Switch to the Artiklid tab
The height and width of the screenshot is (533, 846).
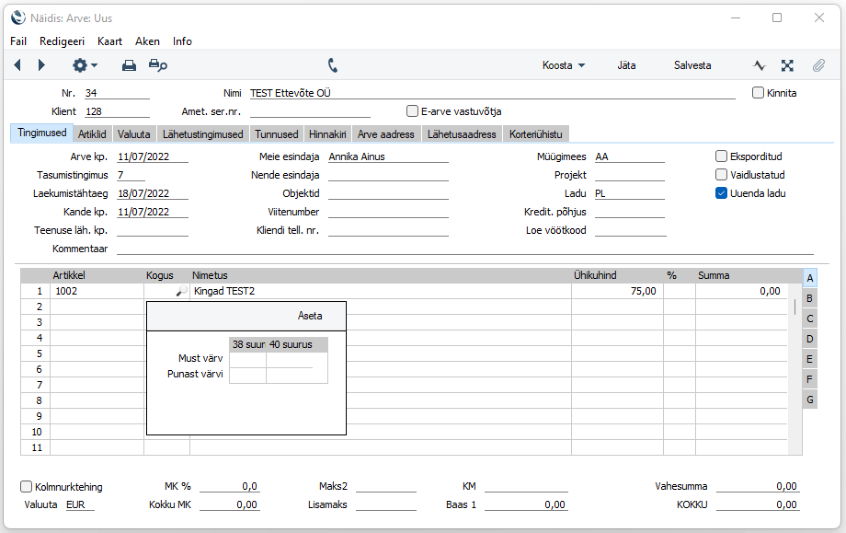pos(92,134)
